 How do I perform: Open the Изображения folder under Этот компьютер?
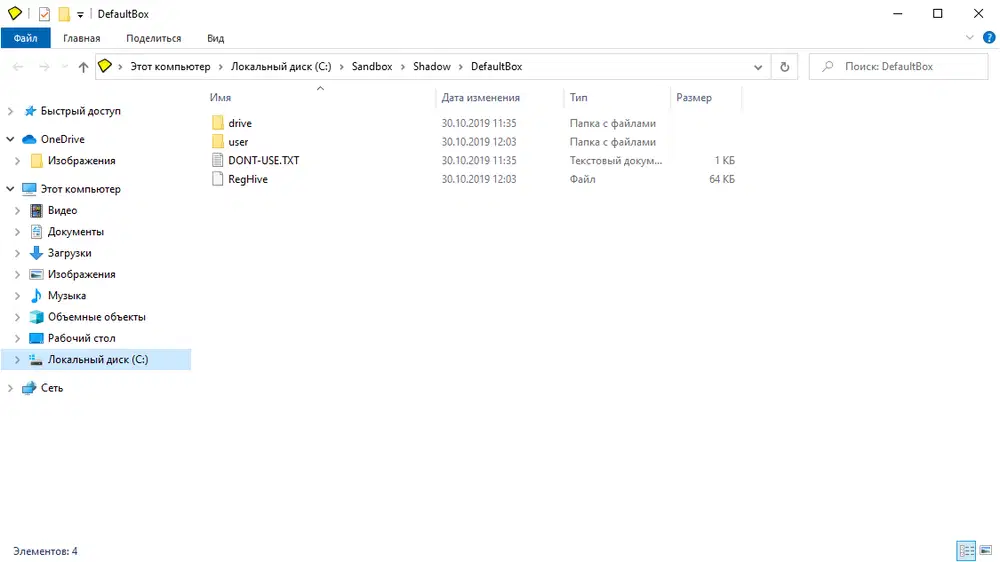[82, 274]
